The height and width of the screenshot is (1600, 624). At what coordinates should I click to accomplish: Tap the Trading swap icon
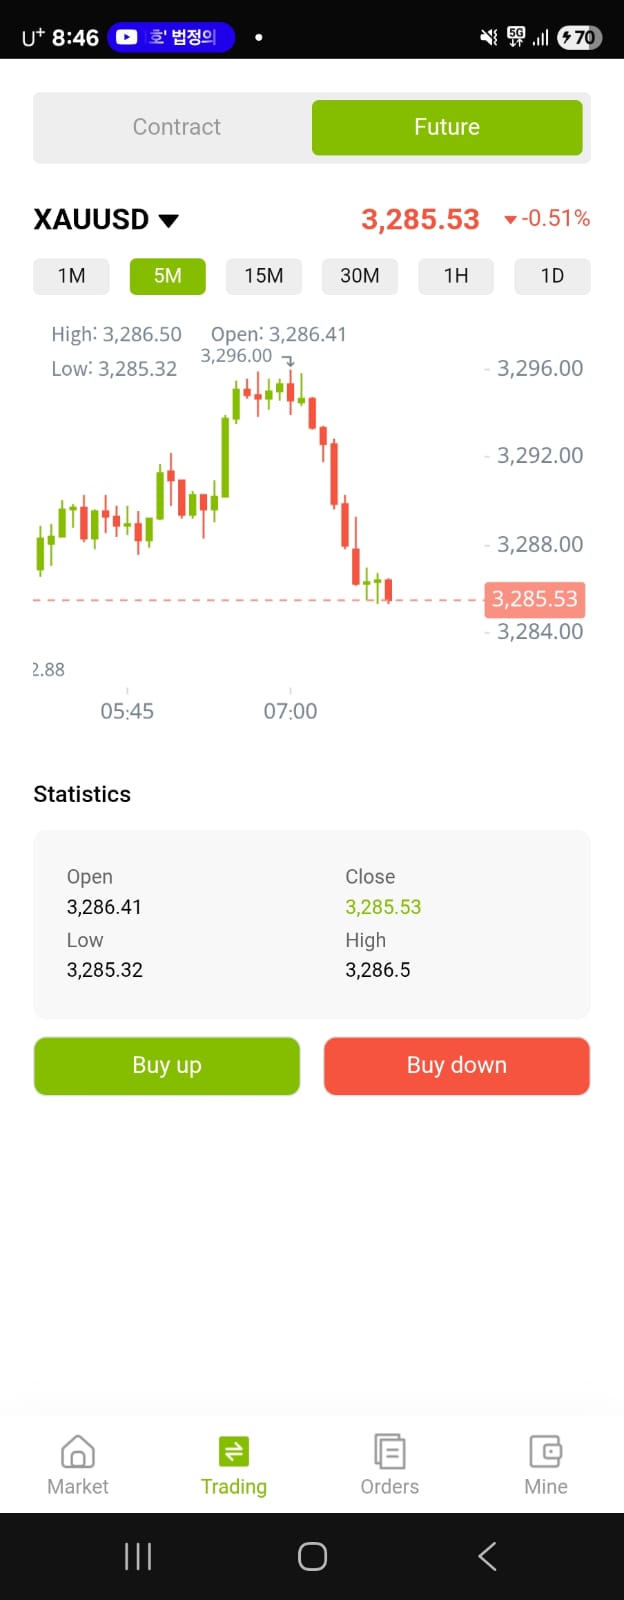tap(233, 1451)
